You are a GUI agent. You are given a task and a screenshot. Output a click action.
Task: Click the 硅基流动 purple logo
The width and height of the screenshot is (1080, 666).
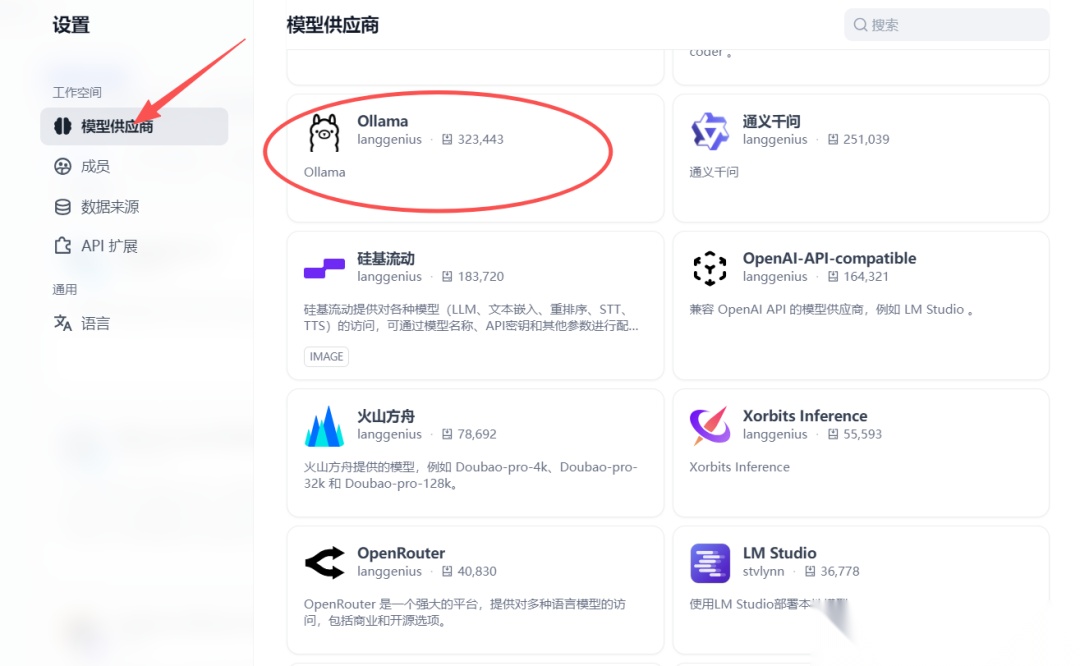[324, 268]
